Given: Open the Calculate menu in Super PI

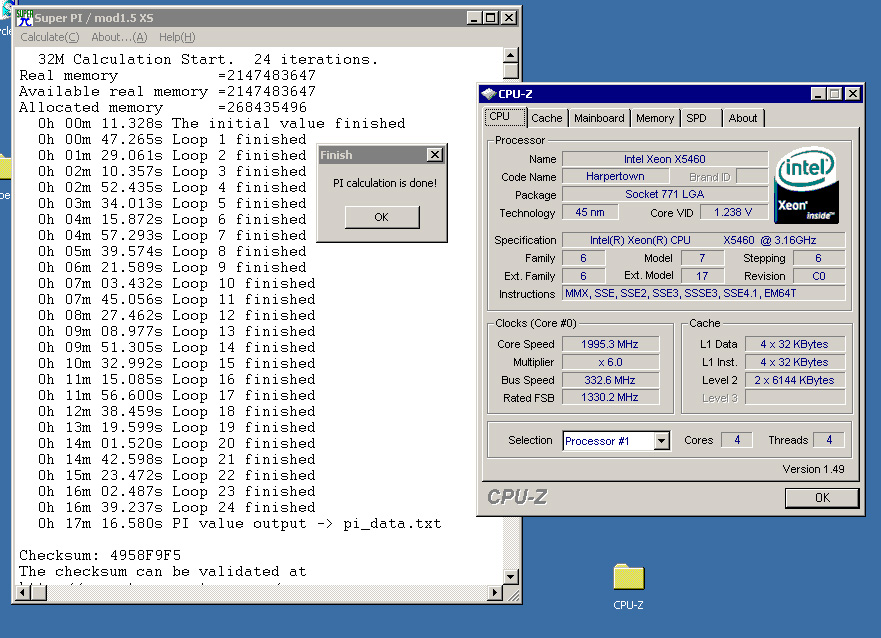Looking at the screenshot, I should (x=50, y=37).
